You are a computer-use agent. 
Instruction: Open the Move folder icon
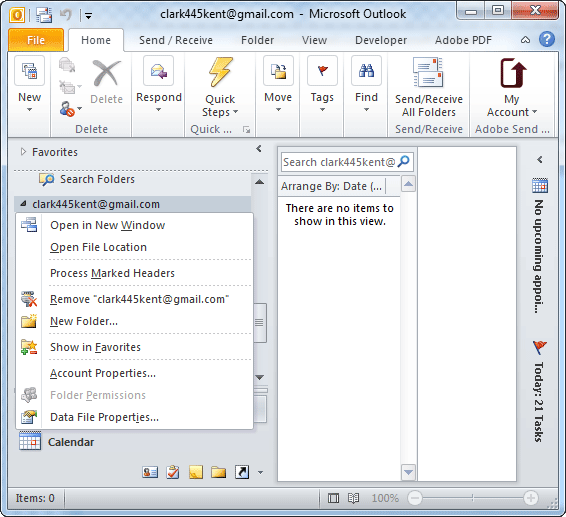tap(278, 71)
